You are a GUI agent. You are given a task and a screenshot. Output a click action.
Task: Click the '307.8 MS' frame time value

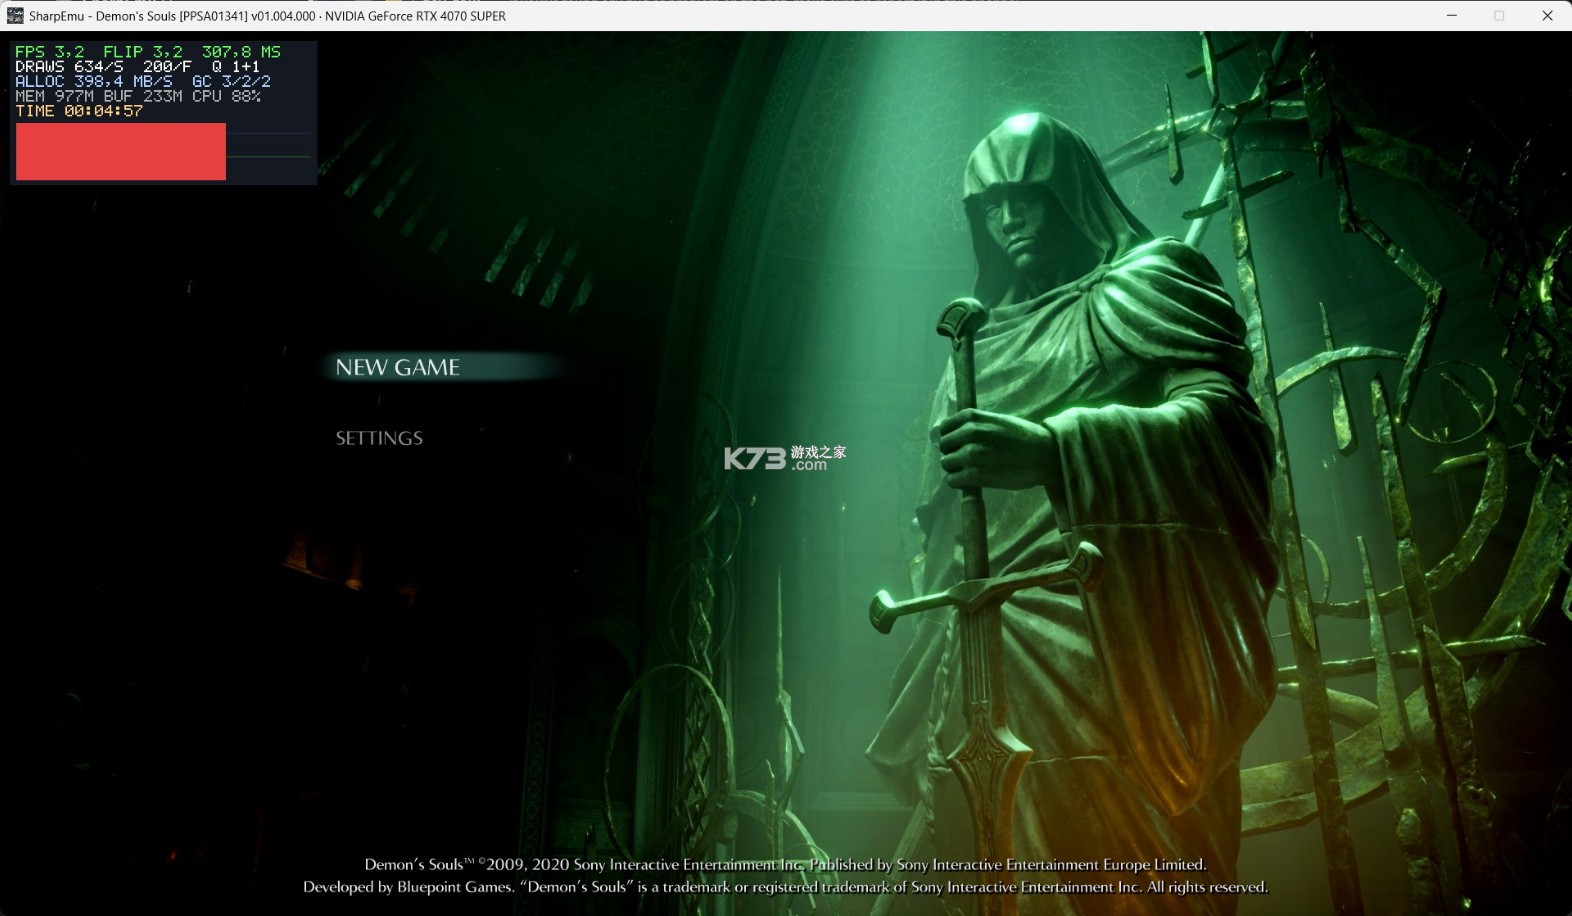pos(241,52)
